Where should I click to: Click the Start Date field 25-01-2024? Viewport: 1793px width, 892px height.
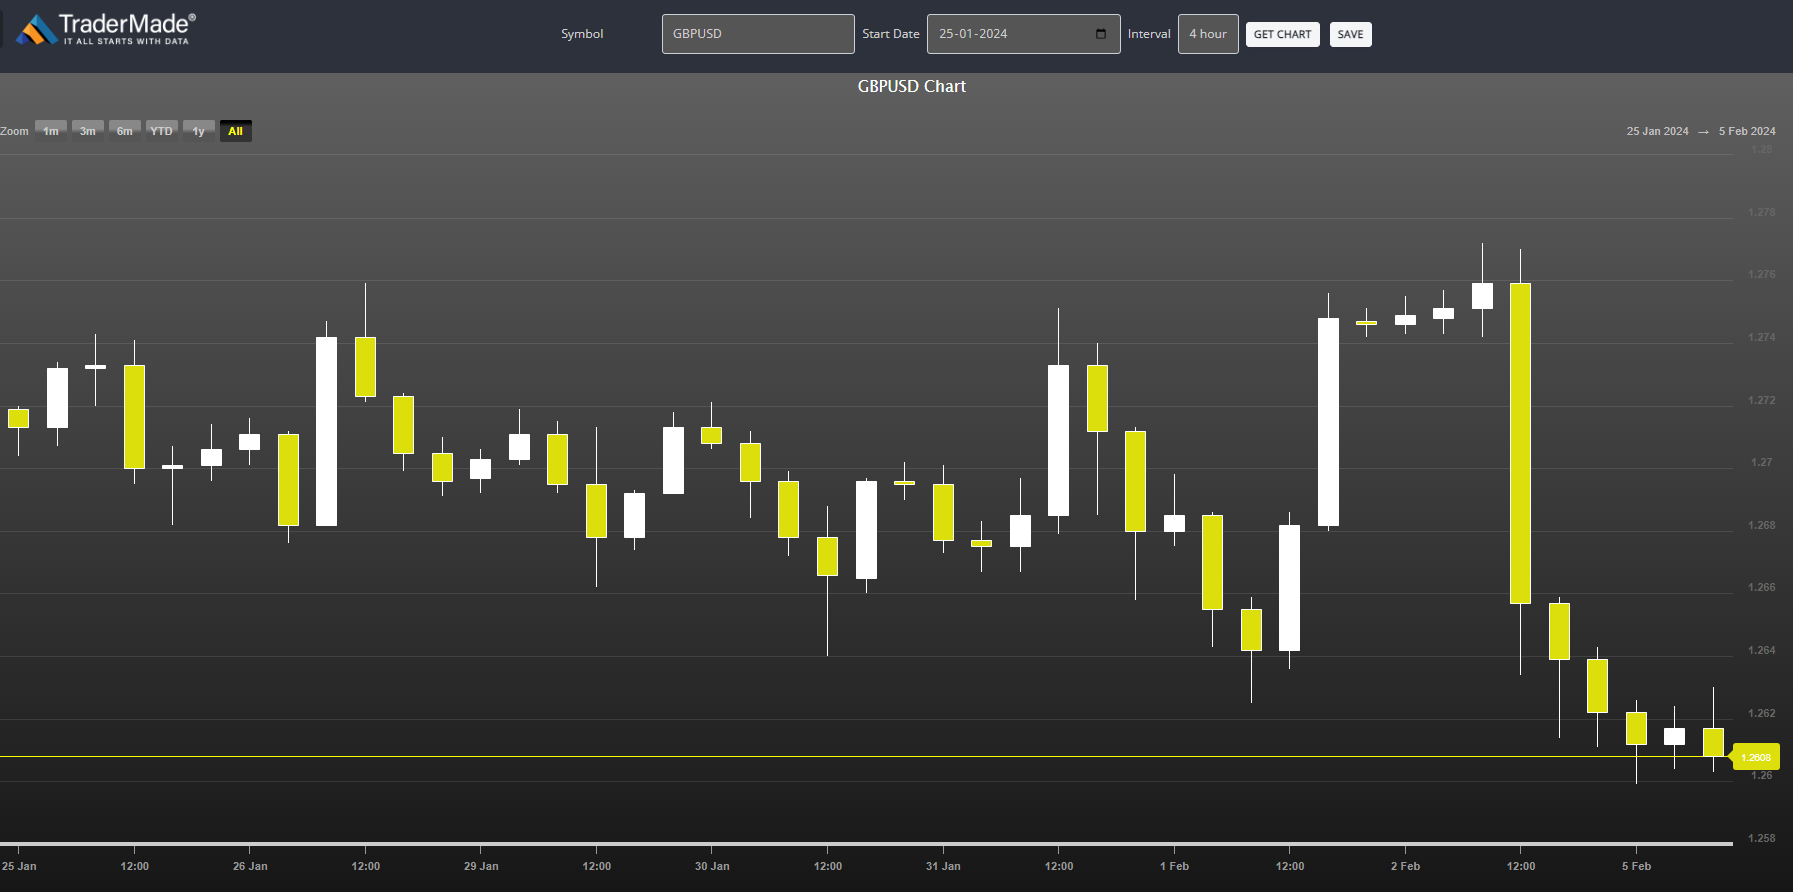pyautogui.click(x=1023, y=34)
